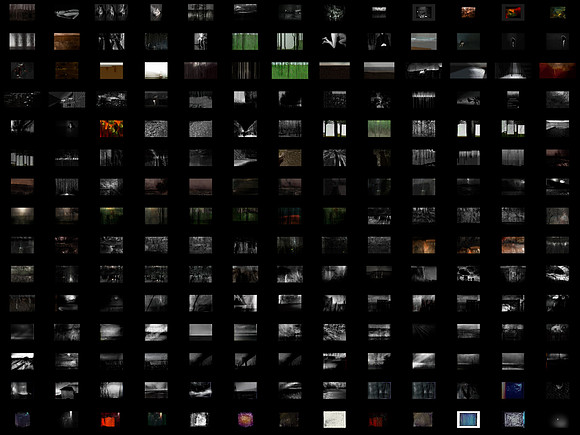Select green thumbnail with white vertical bars

(290, 41)
